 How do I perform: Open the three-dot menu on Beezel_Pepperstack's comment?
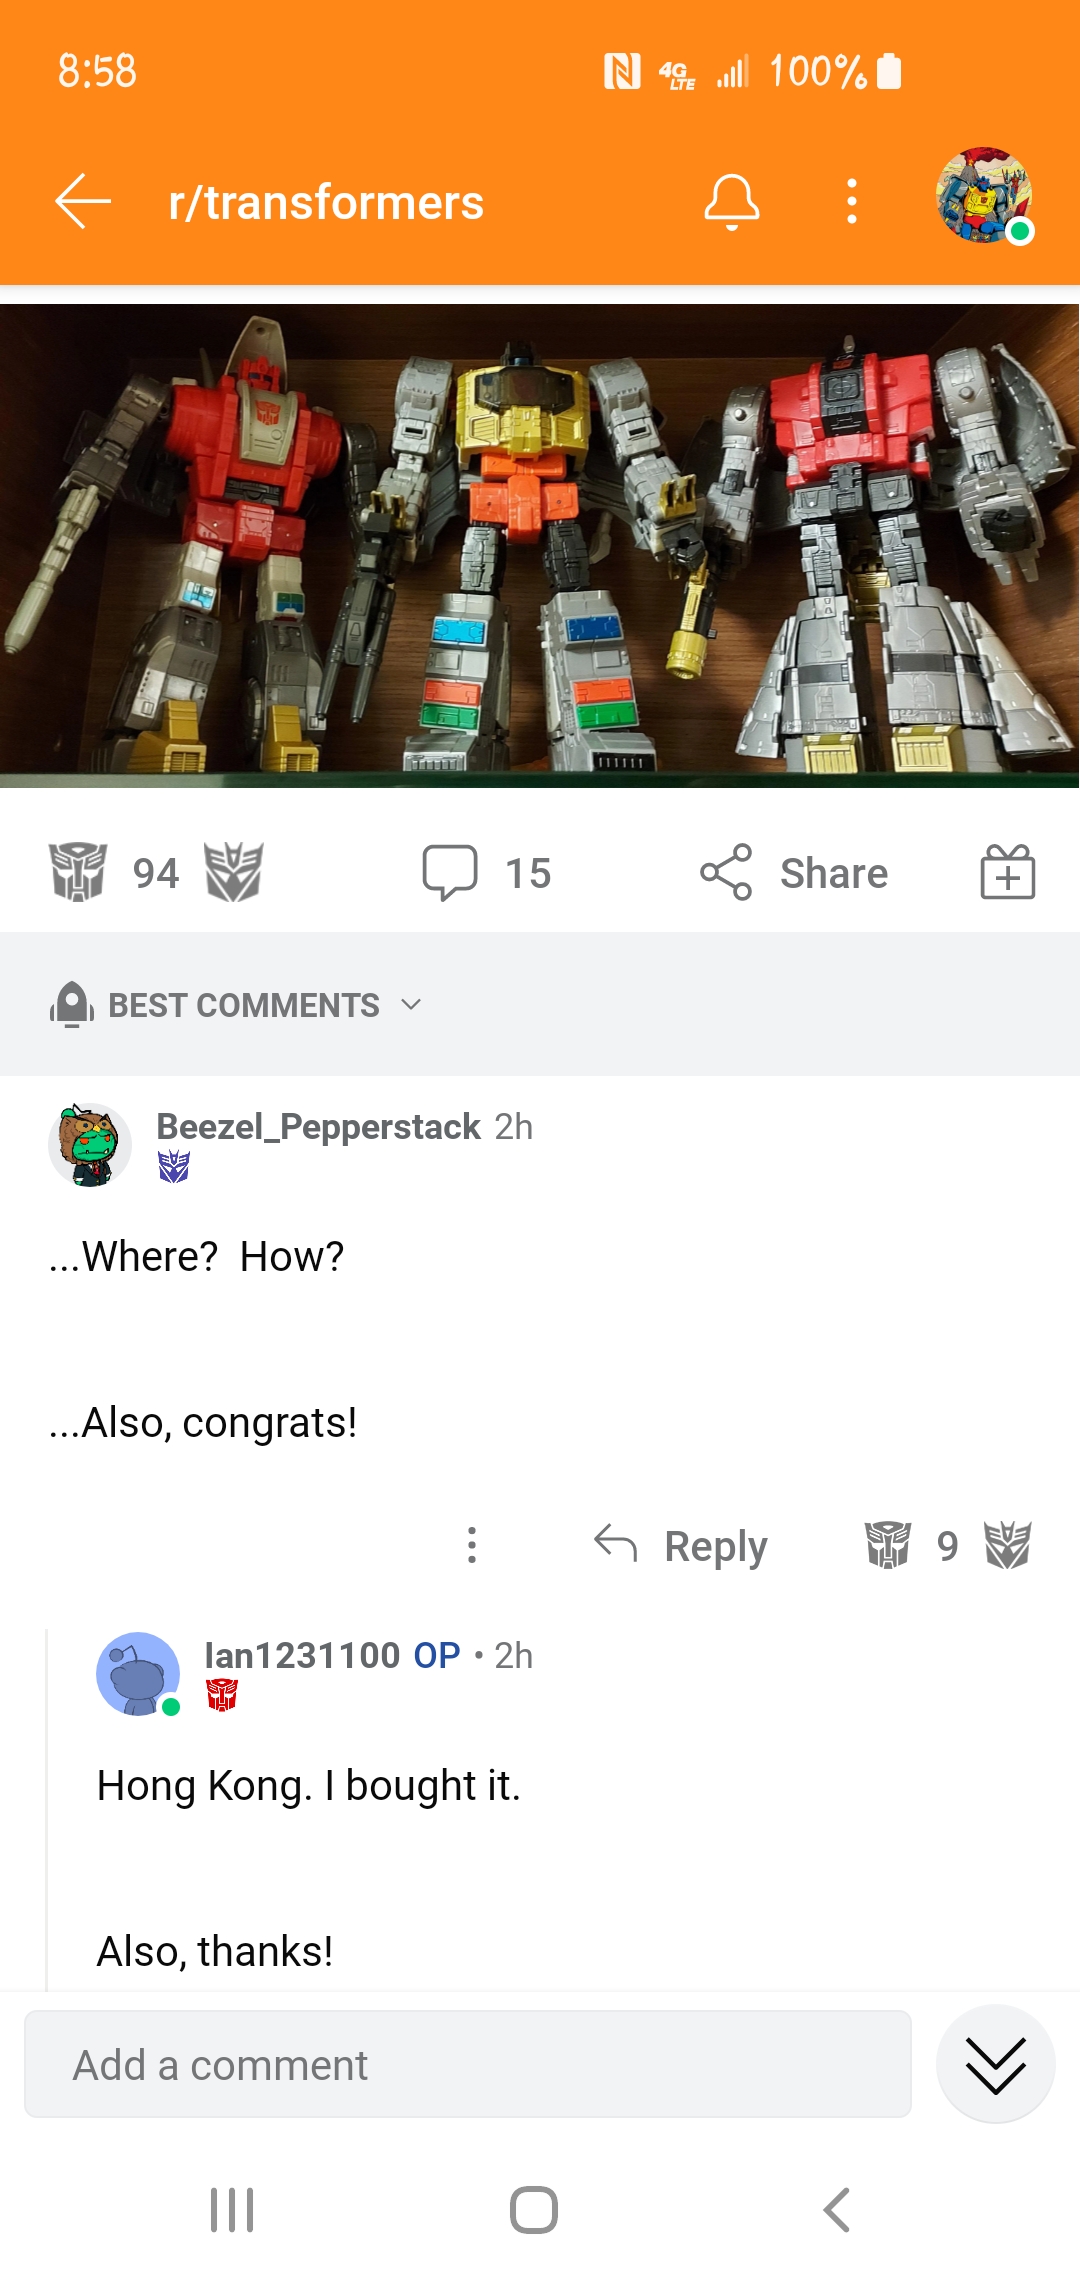coord(472,1545)
